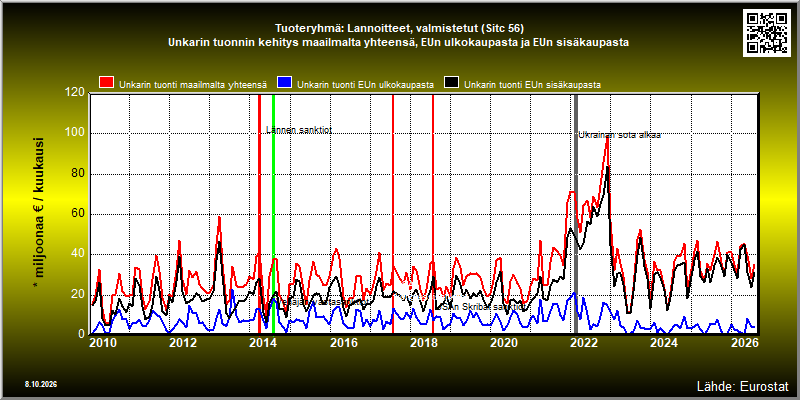Click the y-axis value 40
Image resolution: width=800 pixels, height=400 pixels.
click(78, 254)
